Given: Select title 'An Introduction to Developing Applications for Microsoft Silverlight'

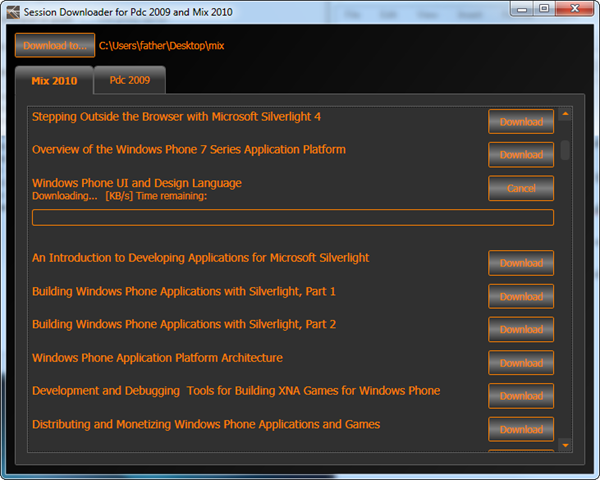Looking at the screenshot, I should [x=201, y=258].
